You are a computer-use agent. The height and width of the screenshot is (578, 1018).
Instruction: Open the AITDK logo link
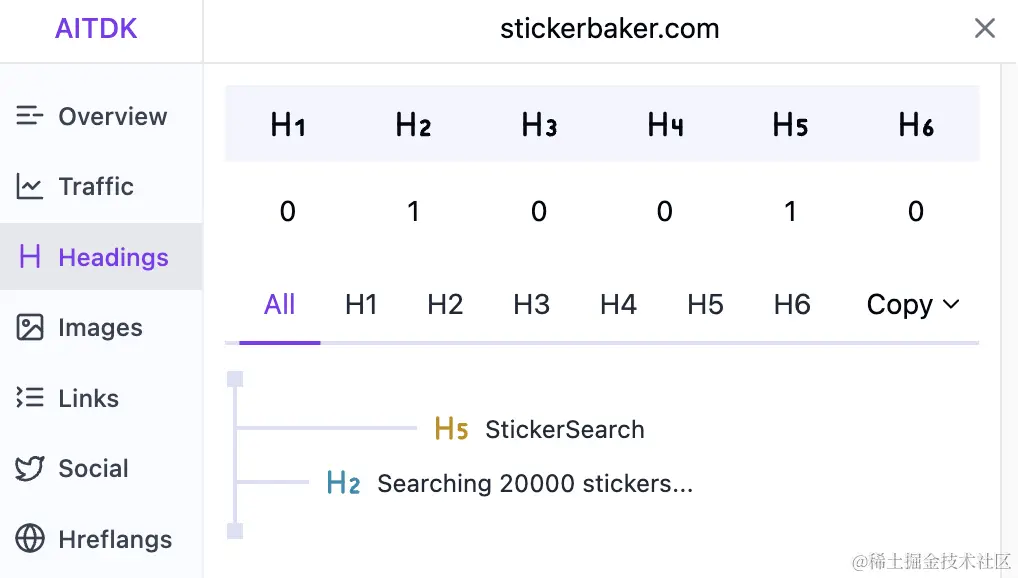pyautogui.click(x=96, y=29)
